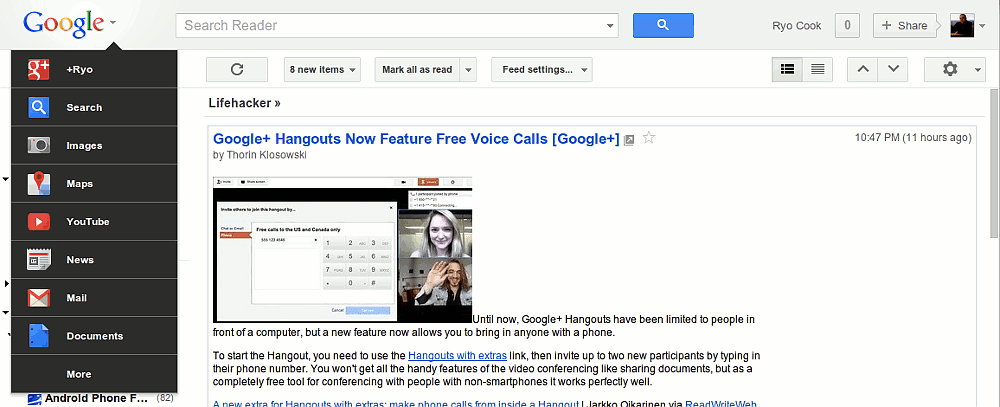The width and height of the screenshot is (1000, 407).
Task: Open the phone calls from Hangout link
Action: 395,403
